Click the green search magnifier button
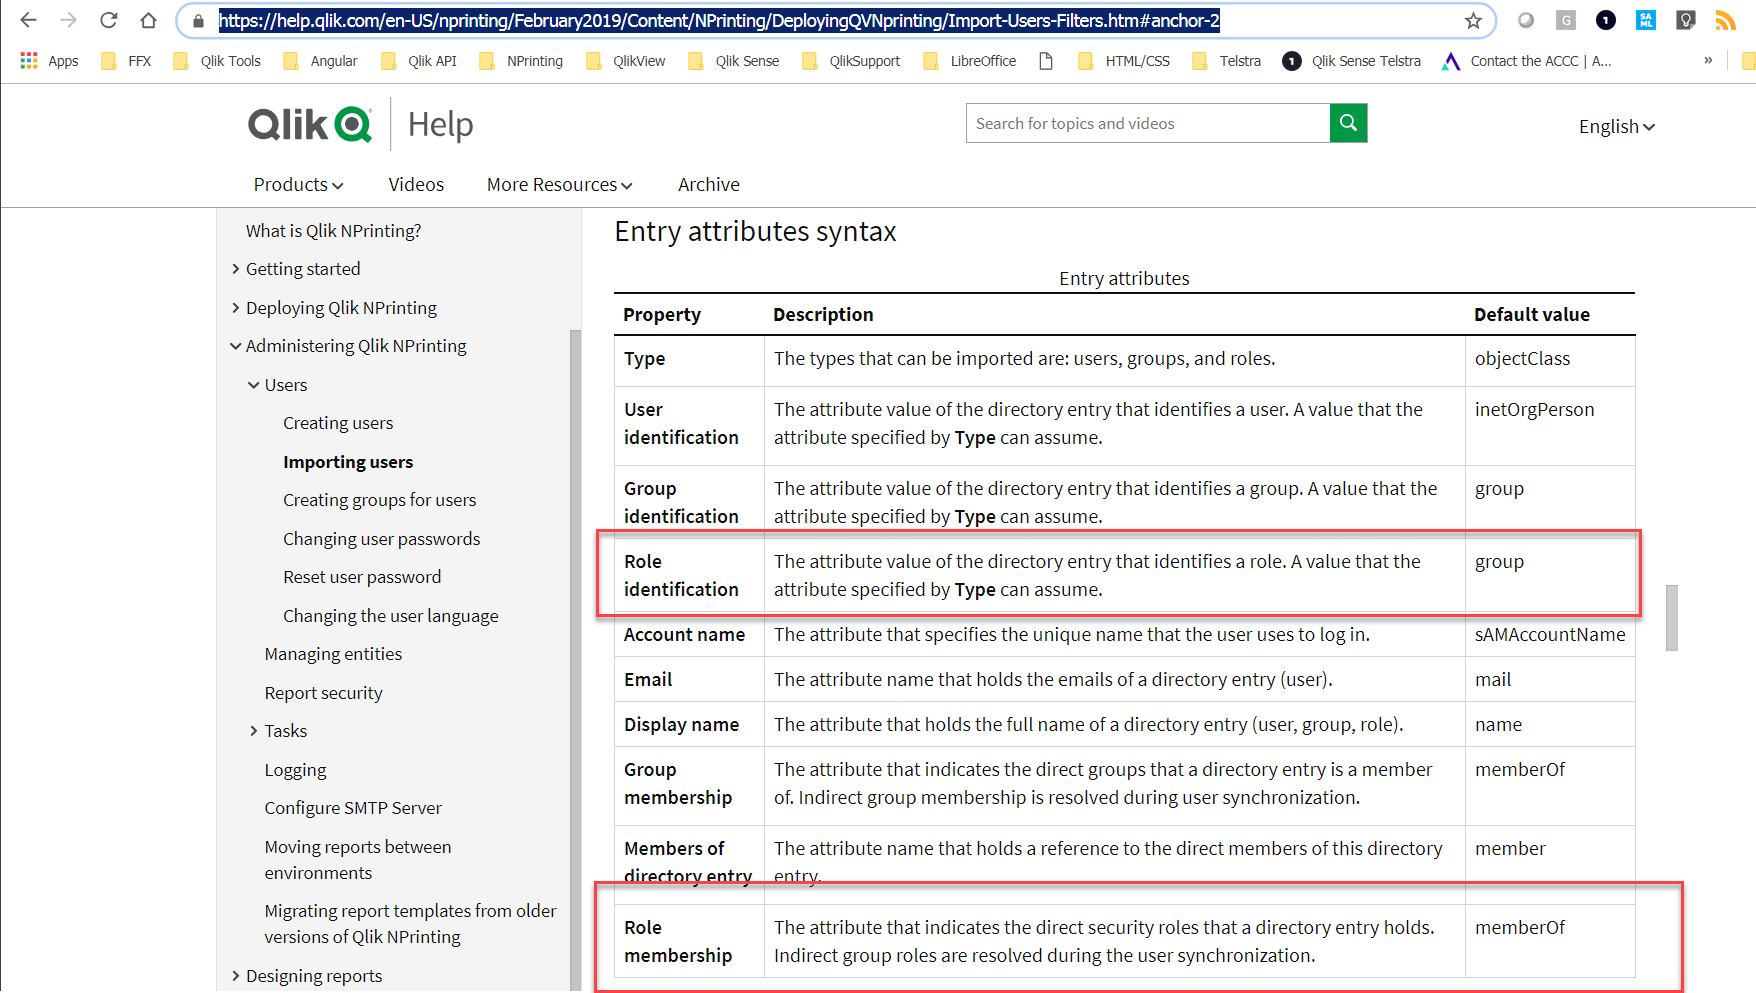 (x=1347, y=122)
